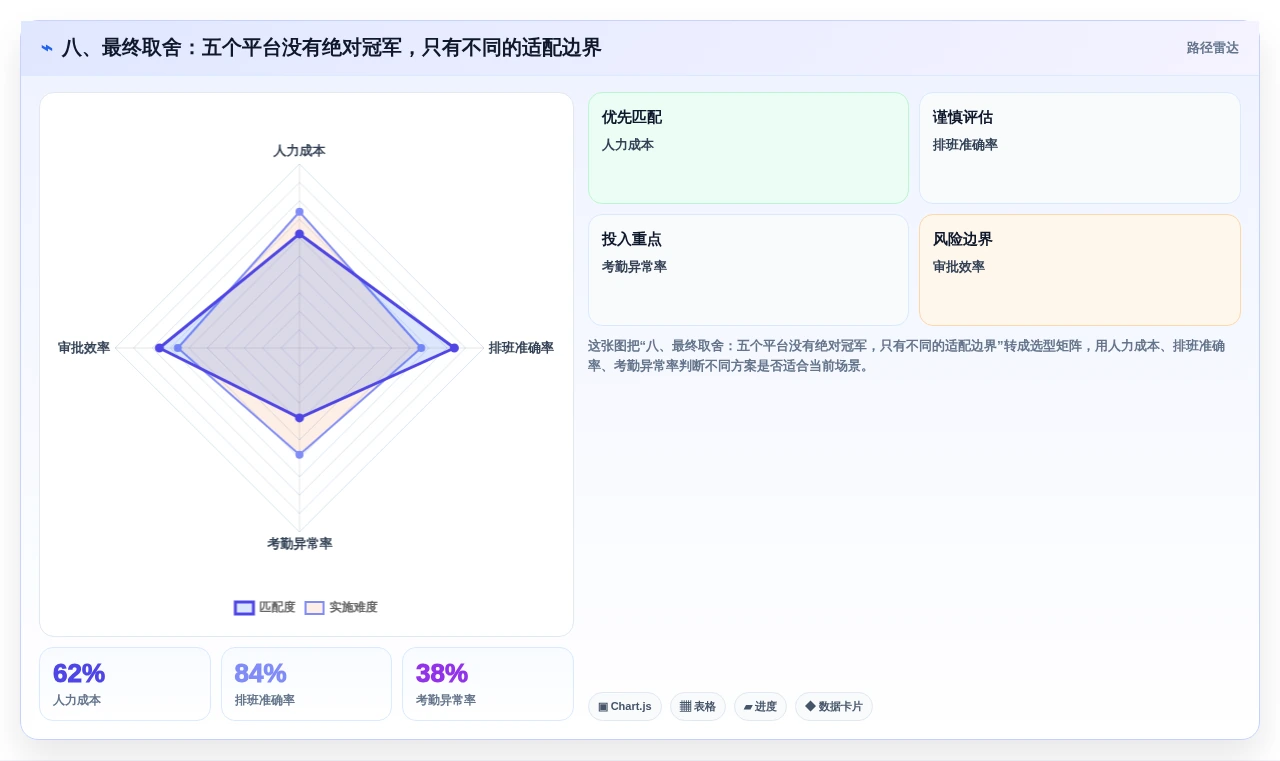
Task: Toggle the 匹配度 legend swatch
Action: tap(244, 608)
